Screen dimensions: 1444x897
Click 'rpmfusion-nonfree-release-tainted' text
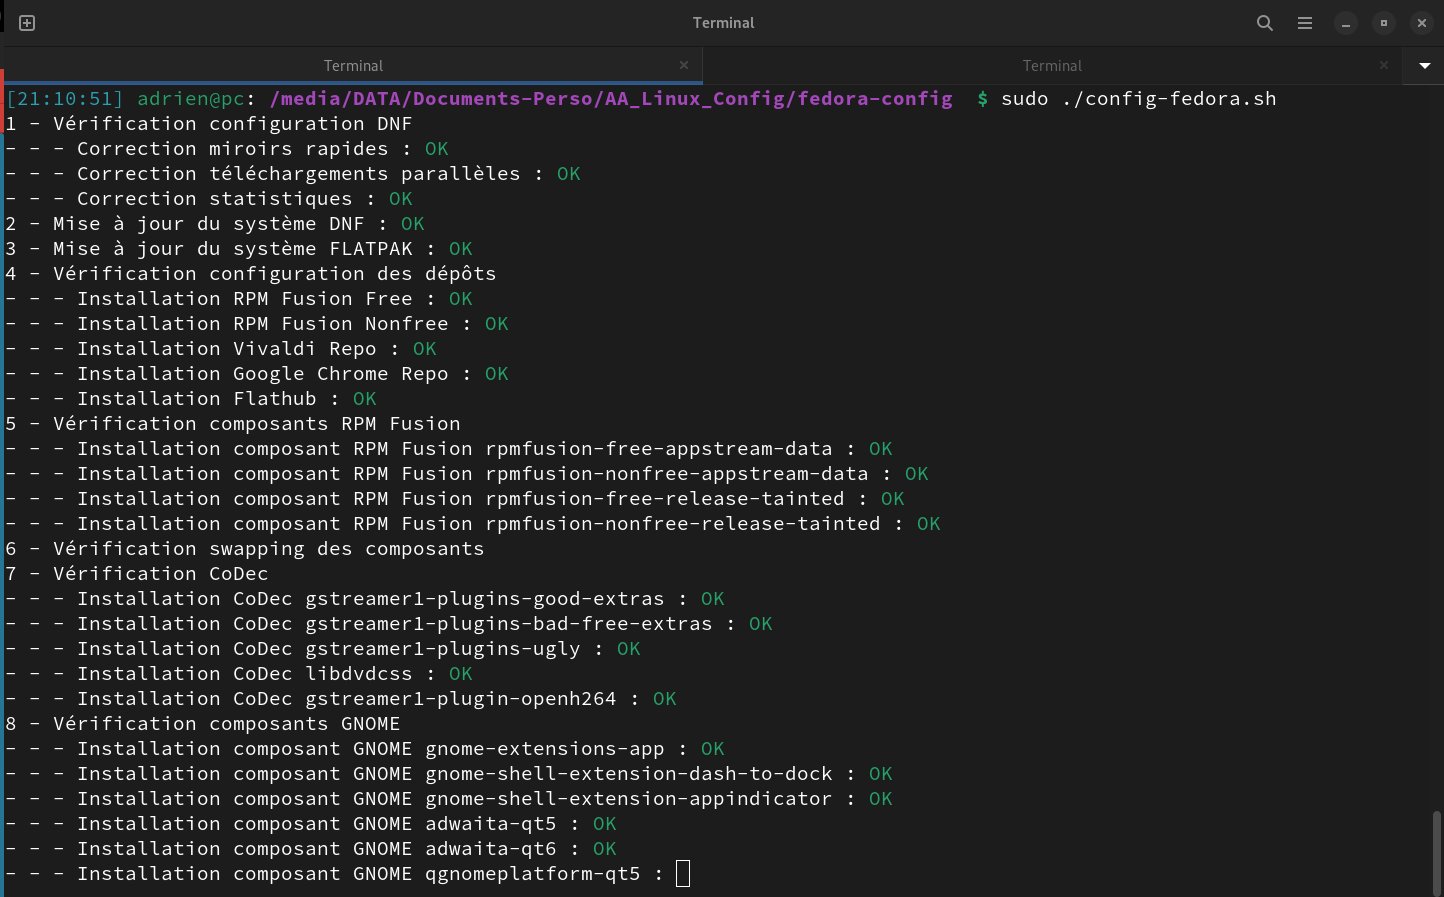tap(683, 524)
